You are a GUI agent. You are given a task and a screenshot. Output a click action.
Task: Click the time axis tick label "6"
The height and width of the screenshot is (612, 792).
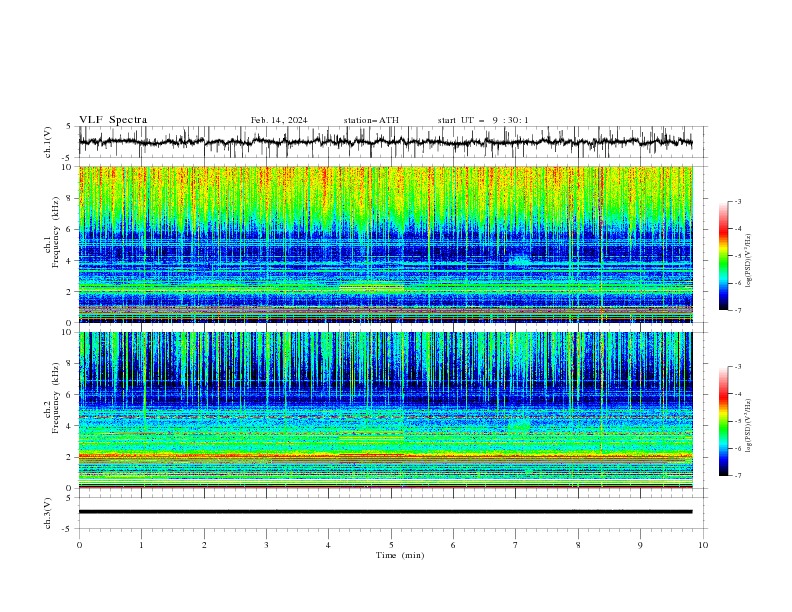pos(453,545)
